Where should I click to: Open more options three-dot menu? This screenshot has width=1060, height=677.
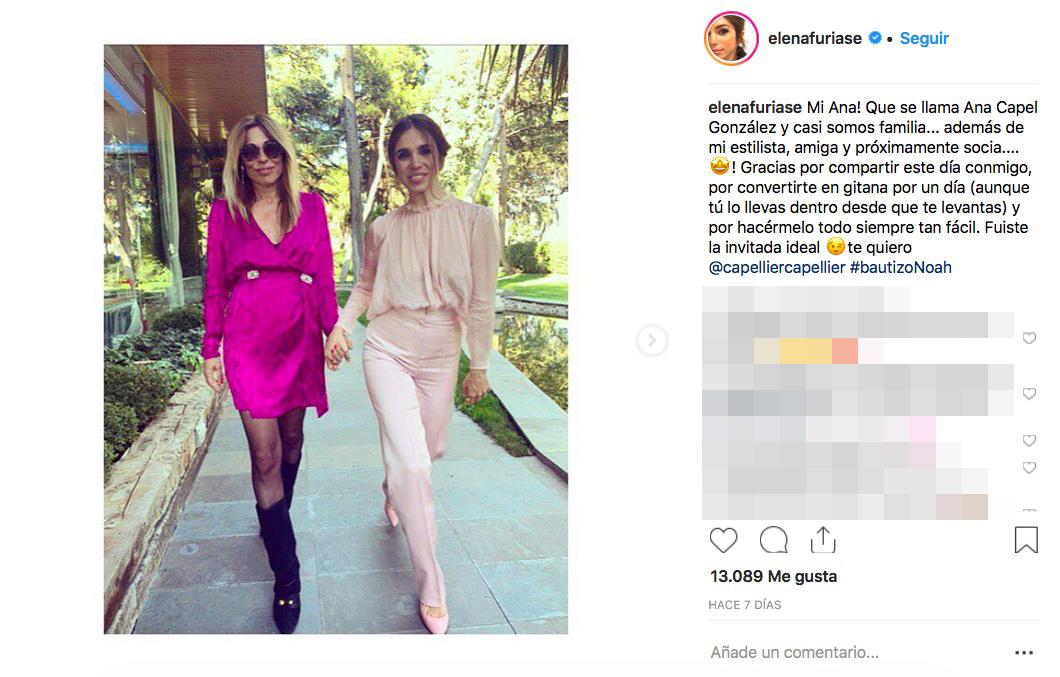[1024, 653]
